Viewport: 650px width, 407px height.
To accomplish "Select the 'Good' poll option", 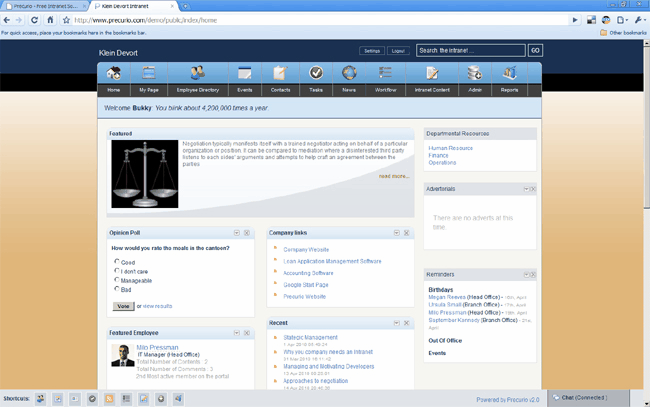I will [x=117, y=262].
